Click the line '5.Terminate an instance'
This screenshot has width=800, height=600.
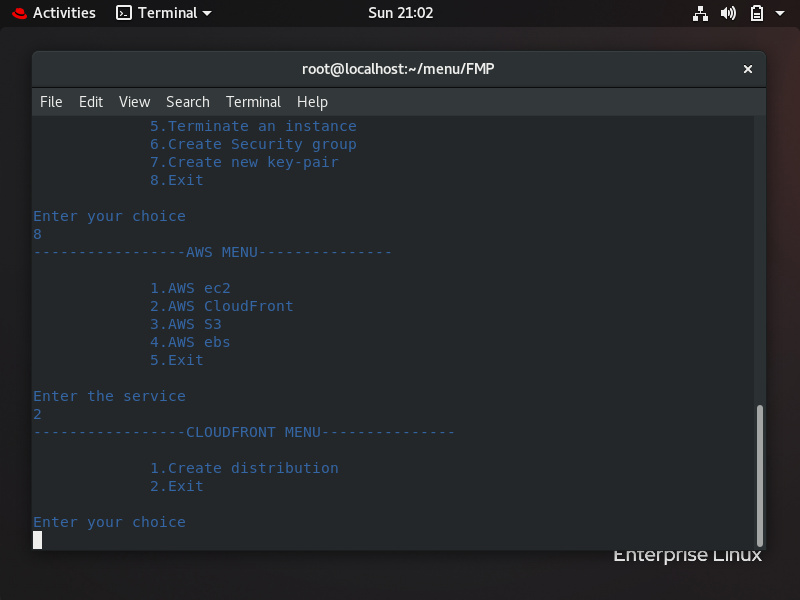point(253,126)
